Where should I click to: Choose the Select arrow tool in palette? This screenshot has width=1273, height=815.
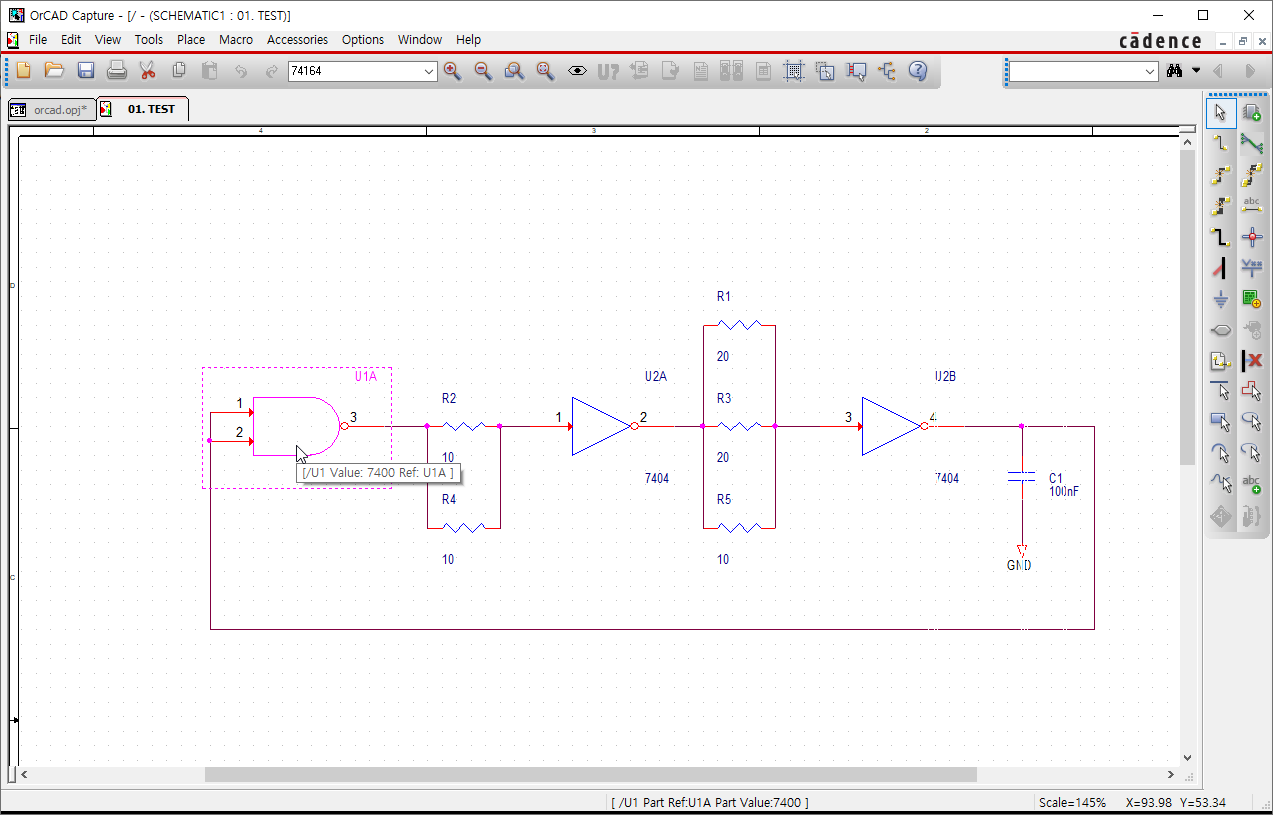tap(1221, 113)
